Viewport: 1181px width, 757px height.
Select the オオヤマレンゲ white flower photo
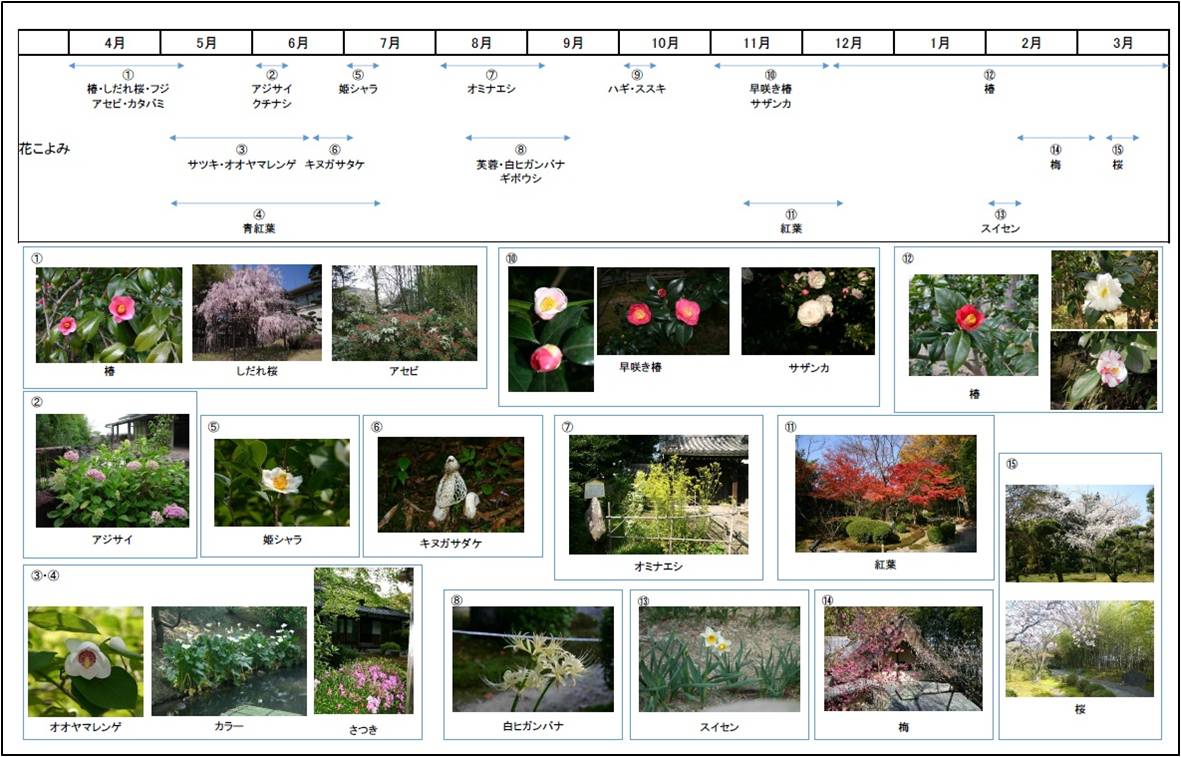85,661
